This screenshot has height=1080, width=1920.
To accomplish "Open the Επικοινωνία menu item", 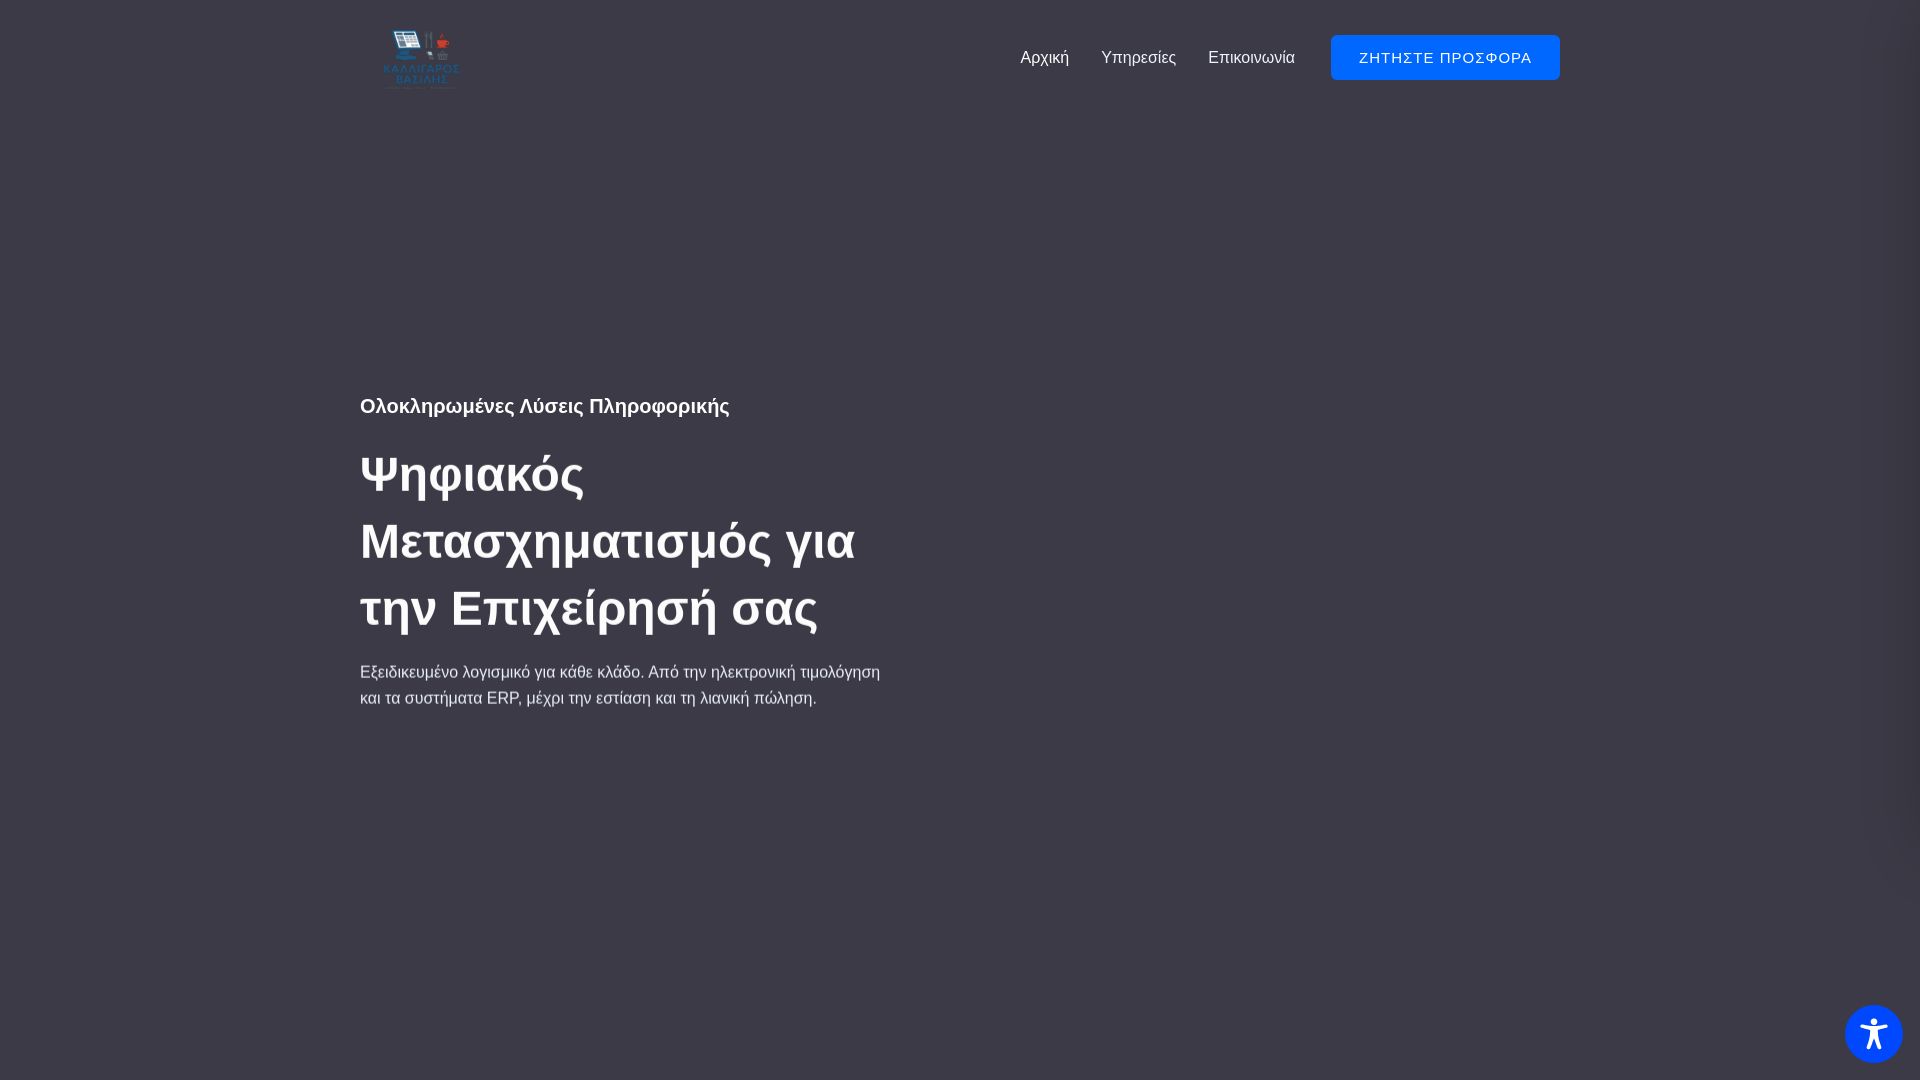I will [1251, 58].
